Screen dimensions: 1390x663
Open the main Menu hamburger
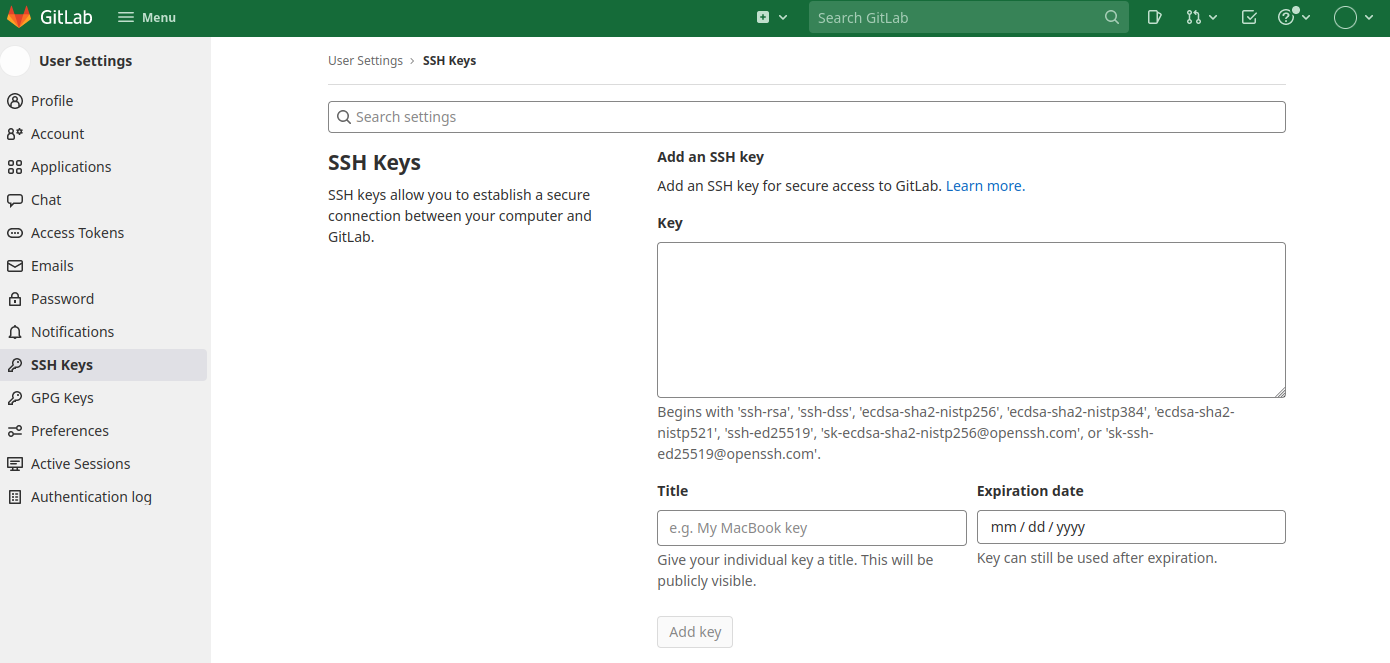[x=146, y=18]
